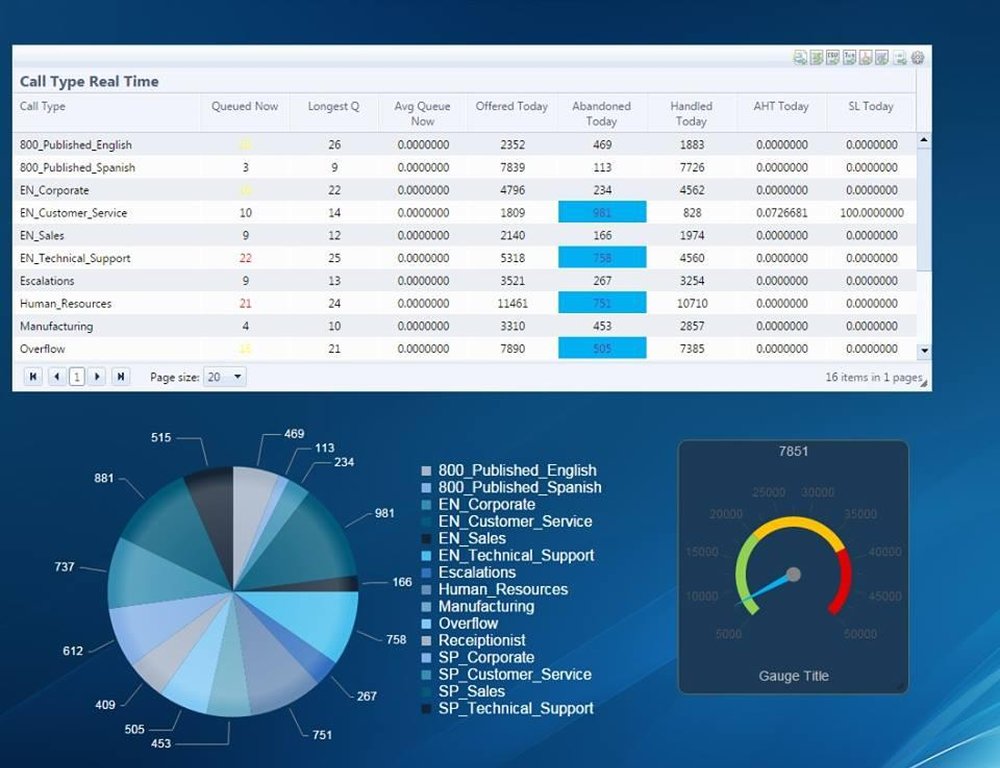Click the 100.0000000 SL Today value
The width and height of the screenshot is (1000, 768).
(x=872, y=213)
